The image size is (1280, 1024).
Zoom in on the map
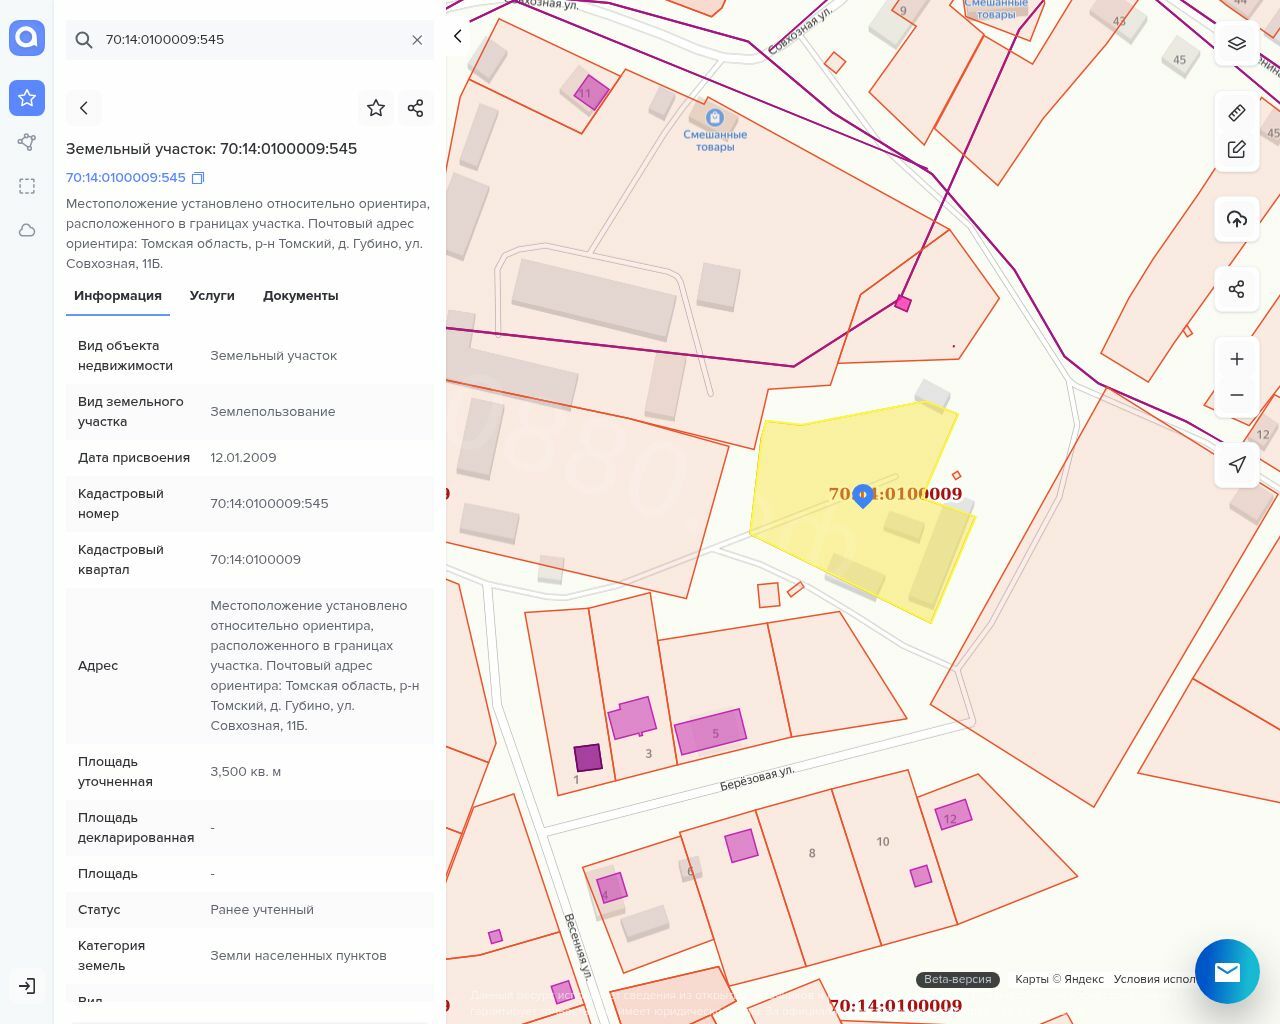(1237, 359)
